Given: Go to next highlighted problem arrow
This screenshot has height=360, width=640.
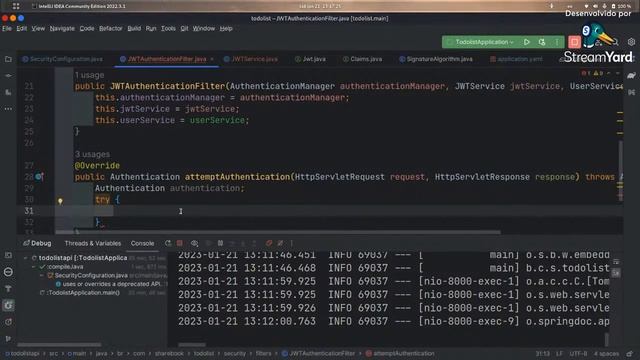Looking at the screenshot, I should tap(618, 73).
